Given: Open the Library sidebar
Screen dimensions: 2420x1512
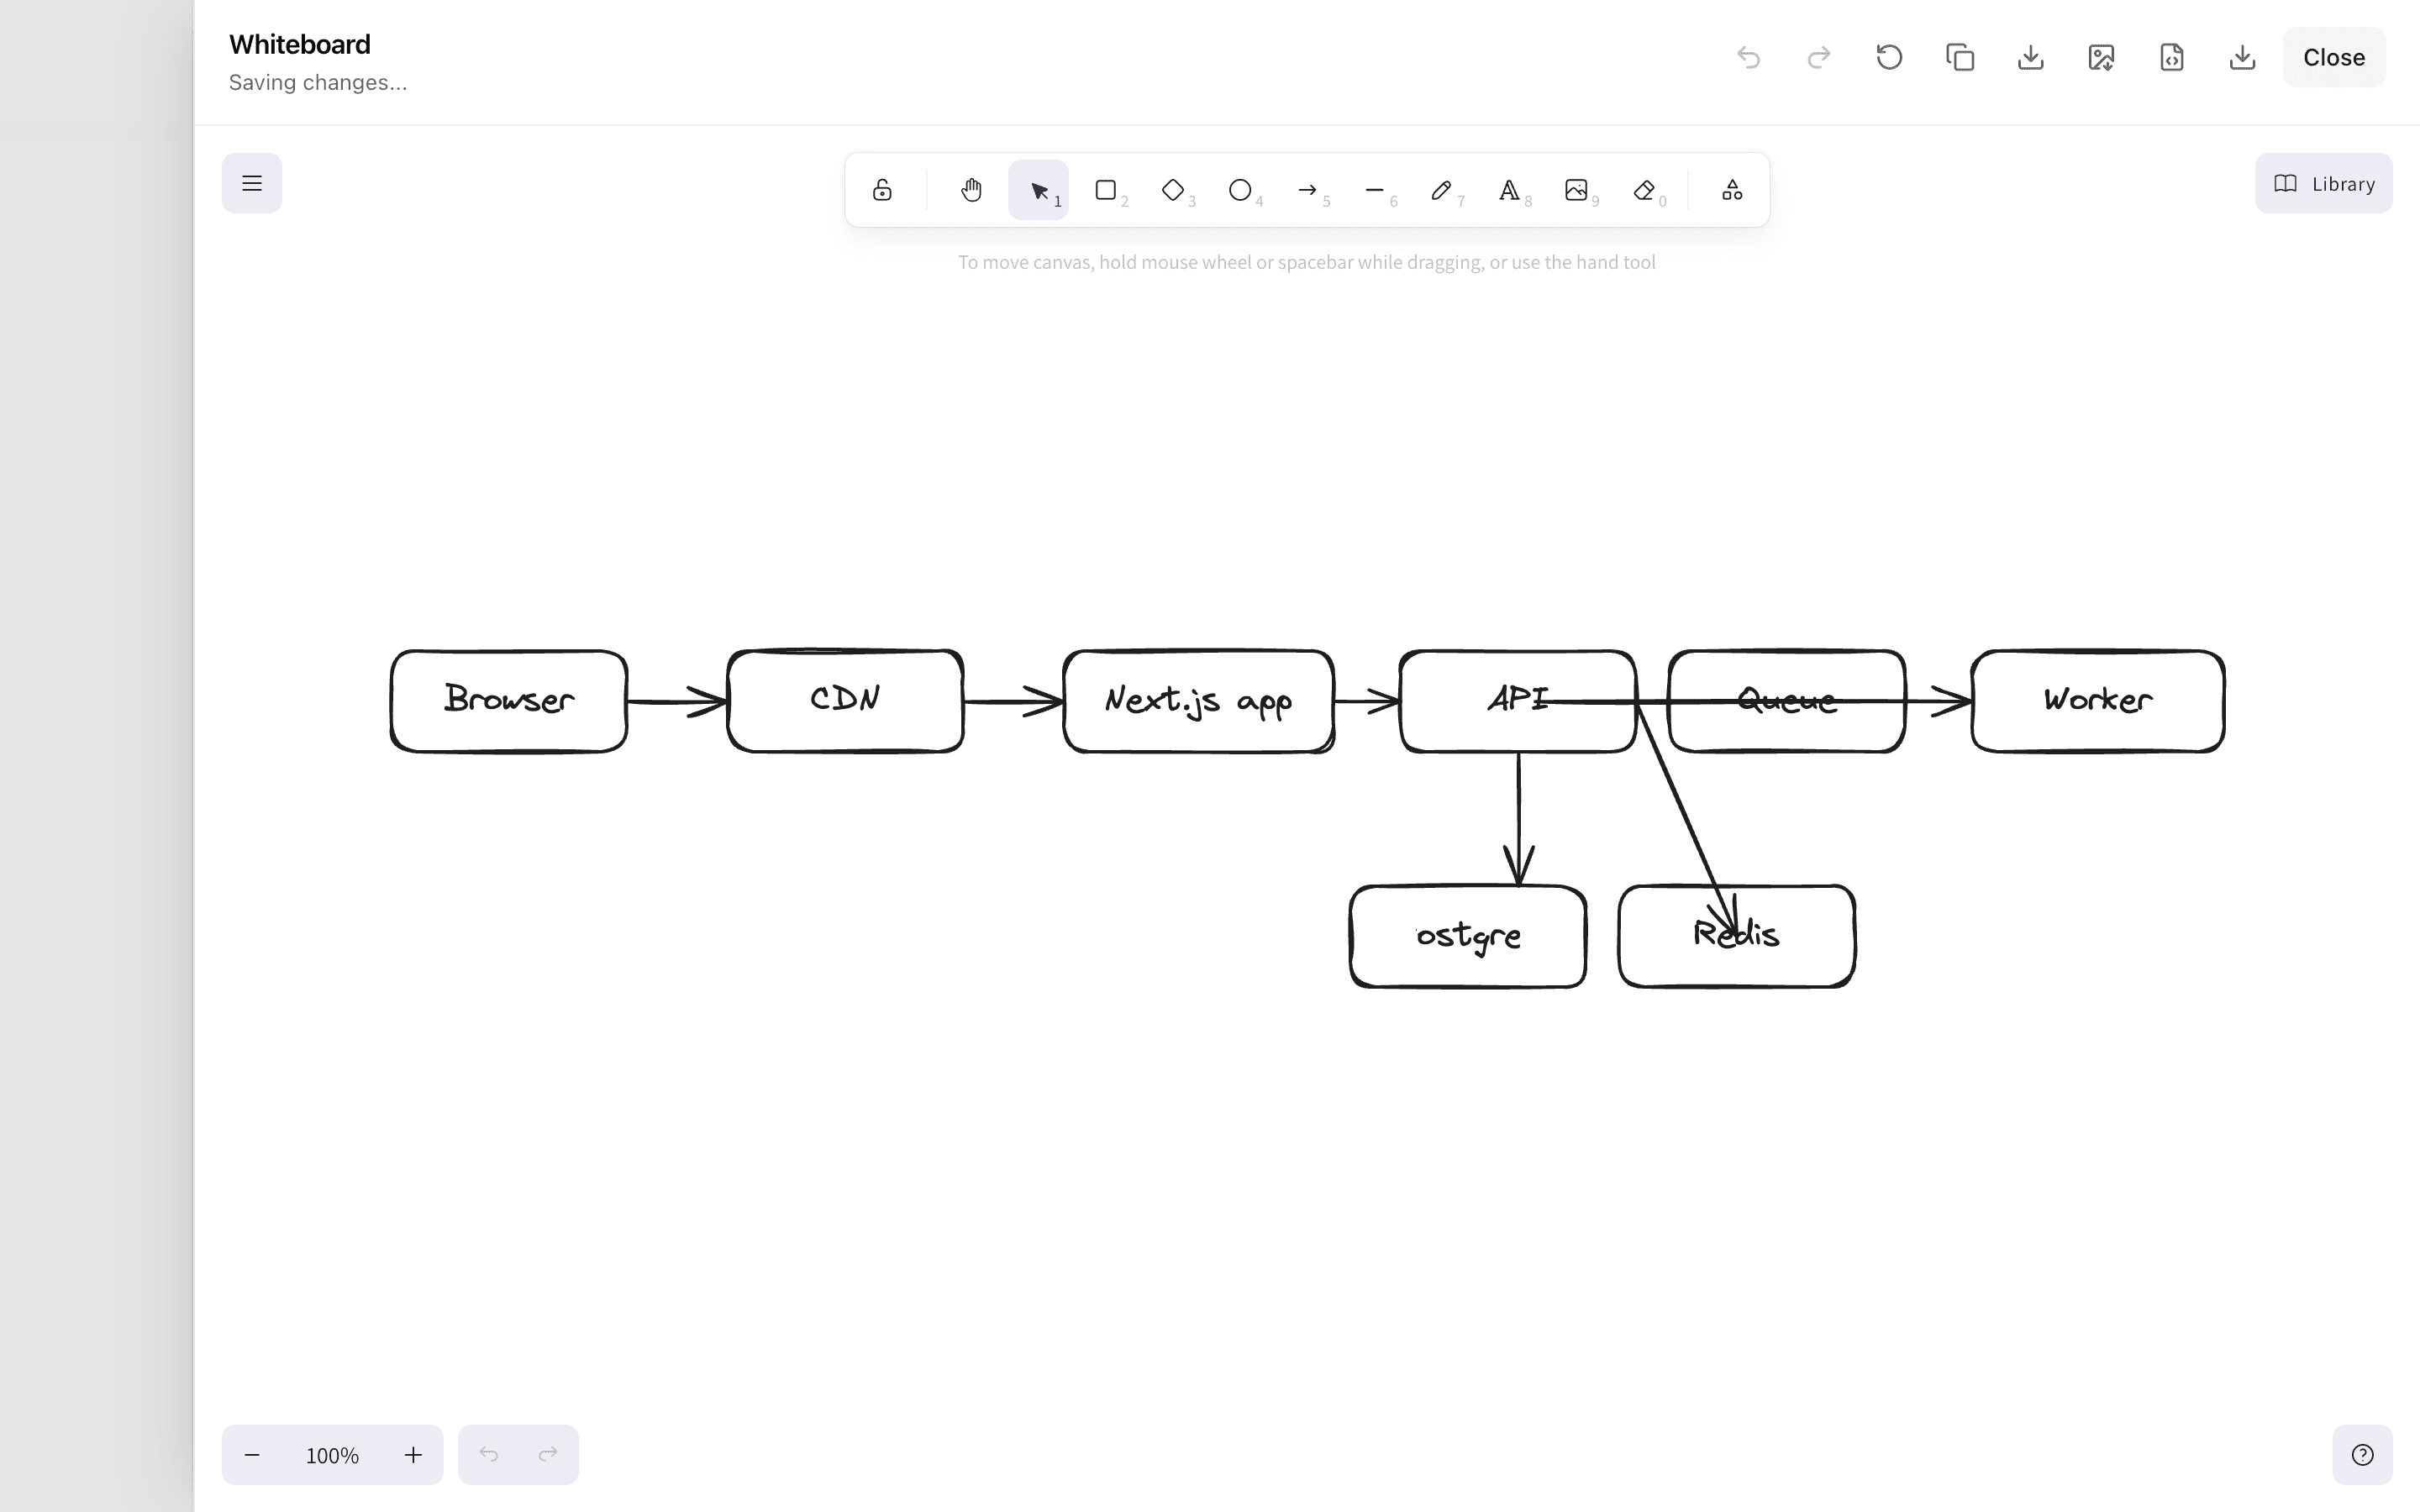Looking at the screenshot, I should click(x=2323, y=183).
